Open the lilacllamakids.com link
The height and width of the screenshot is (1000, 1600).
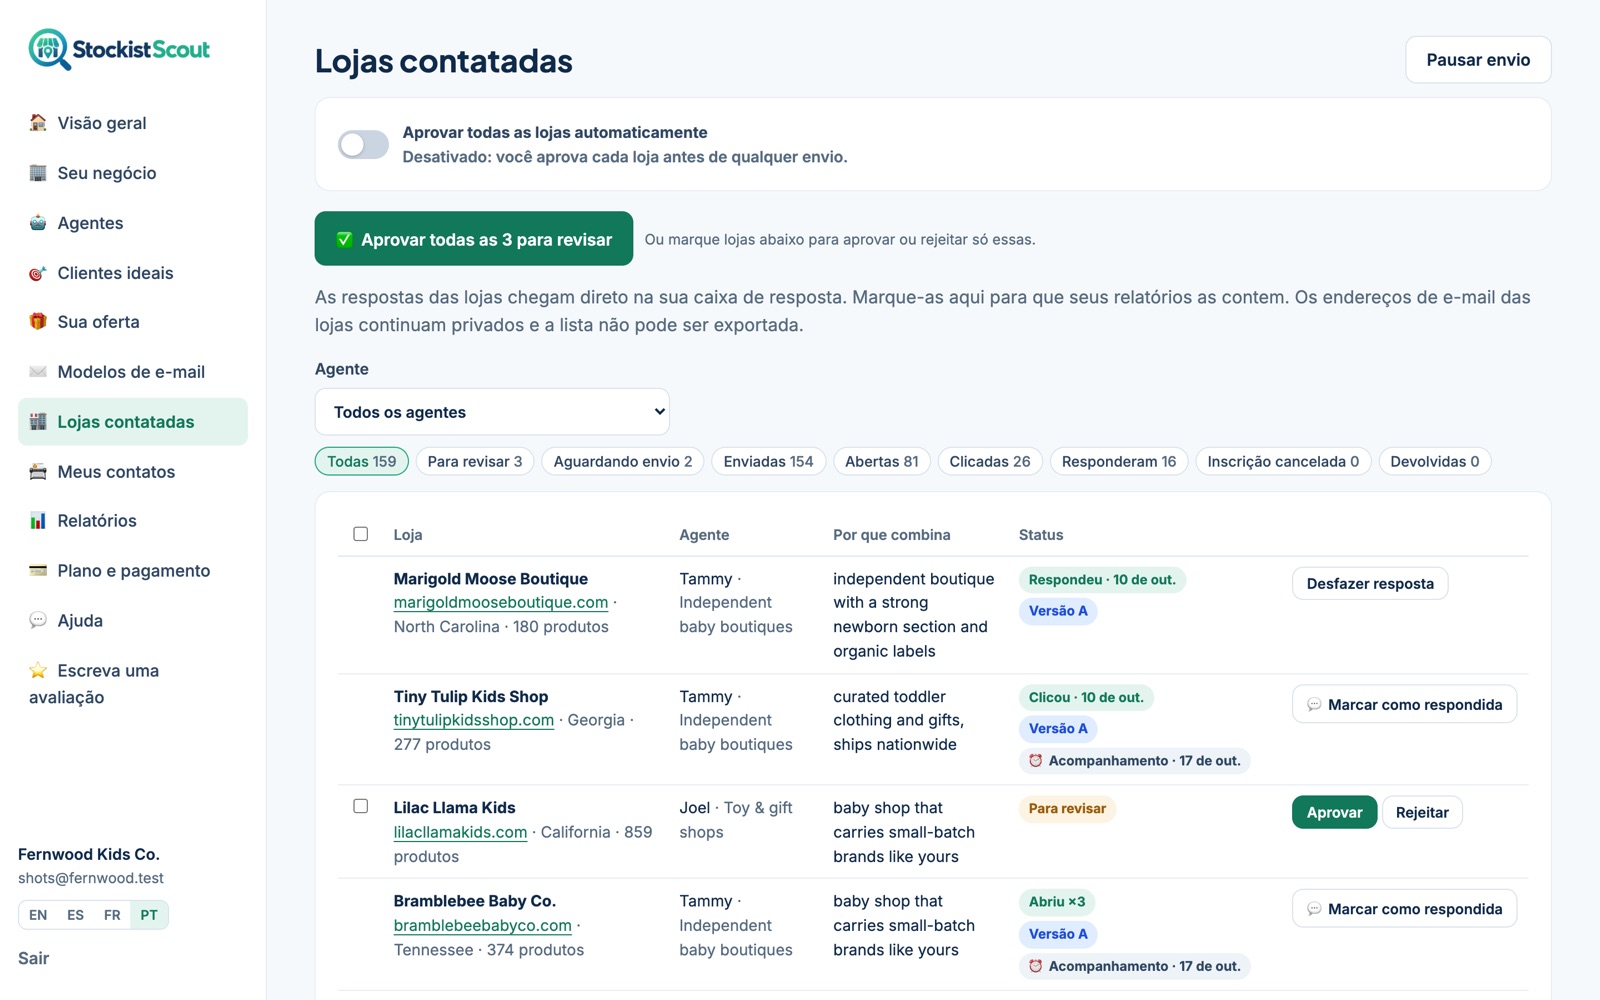[x=460, y=832]
